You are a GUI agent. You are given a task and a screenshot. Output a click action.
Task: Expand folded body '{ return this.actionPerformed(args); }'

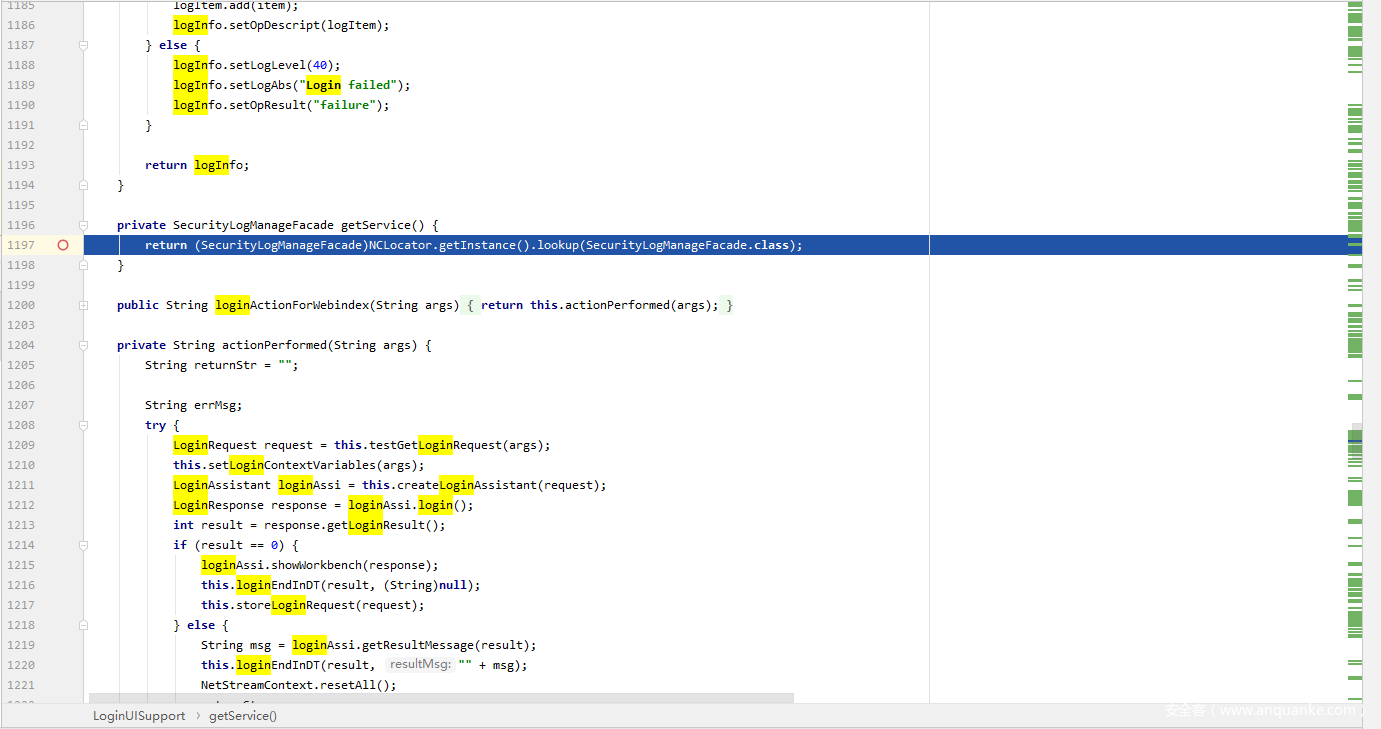[x=600, y=305]
